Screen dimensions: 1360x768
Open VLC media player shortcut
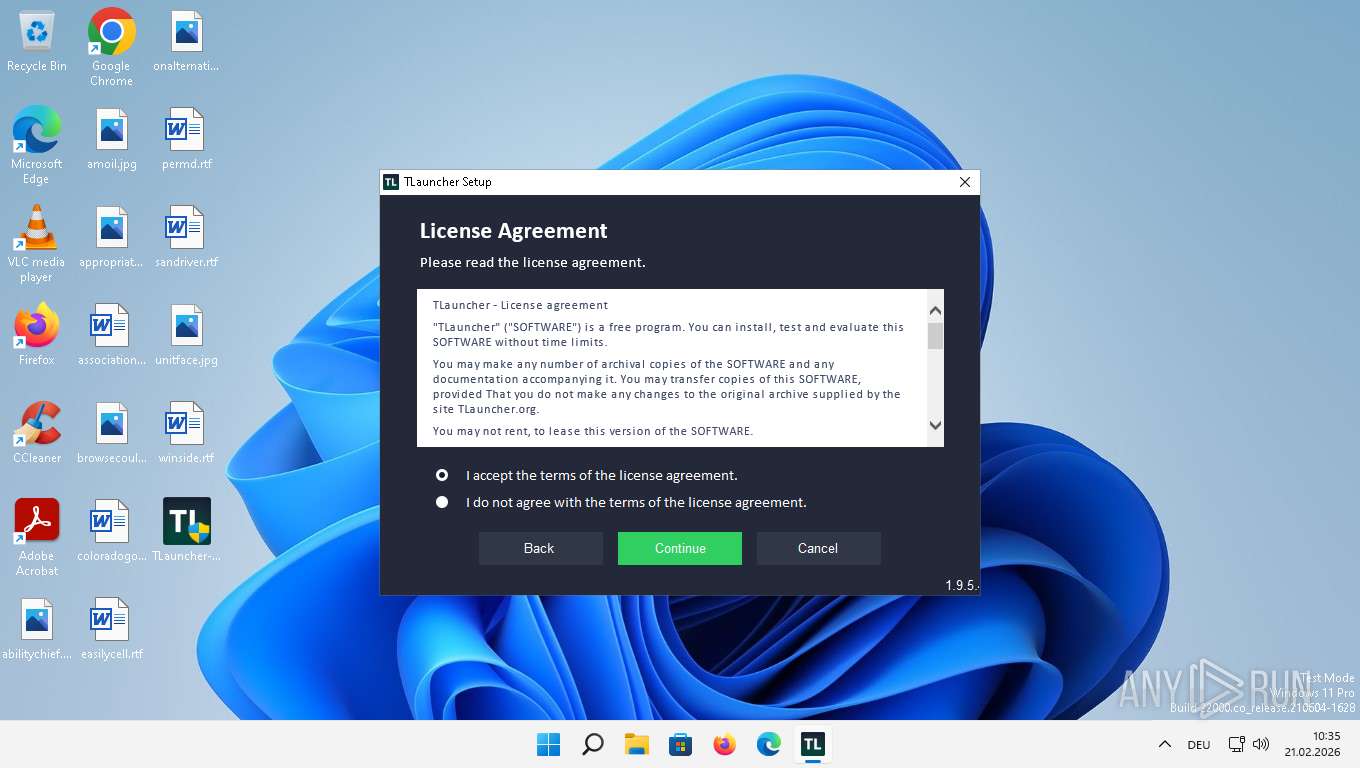tap(37, 243)
